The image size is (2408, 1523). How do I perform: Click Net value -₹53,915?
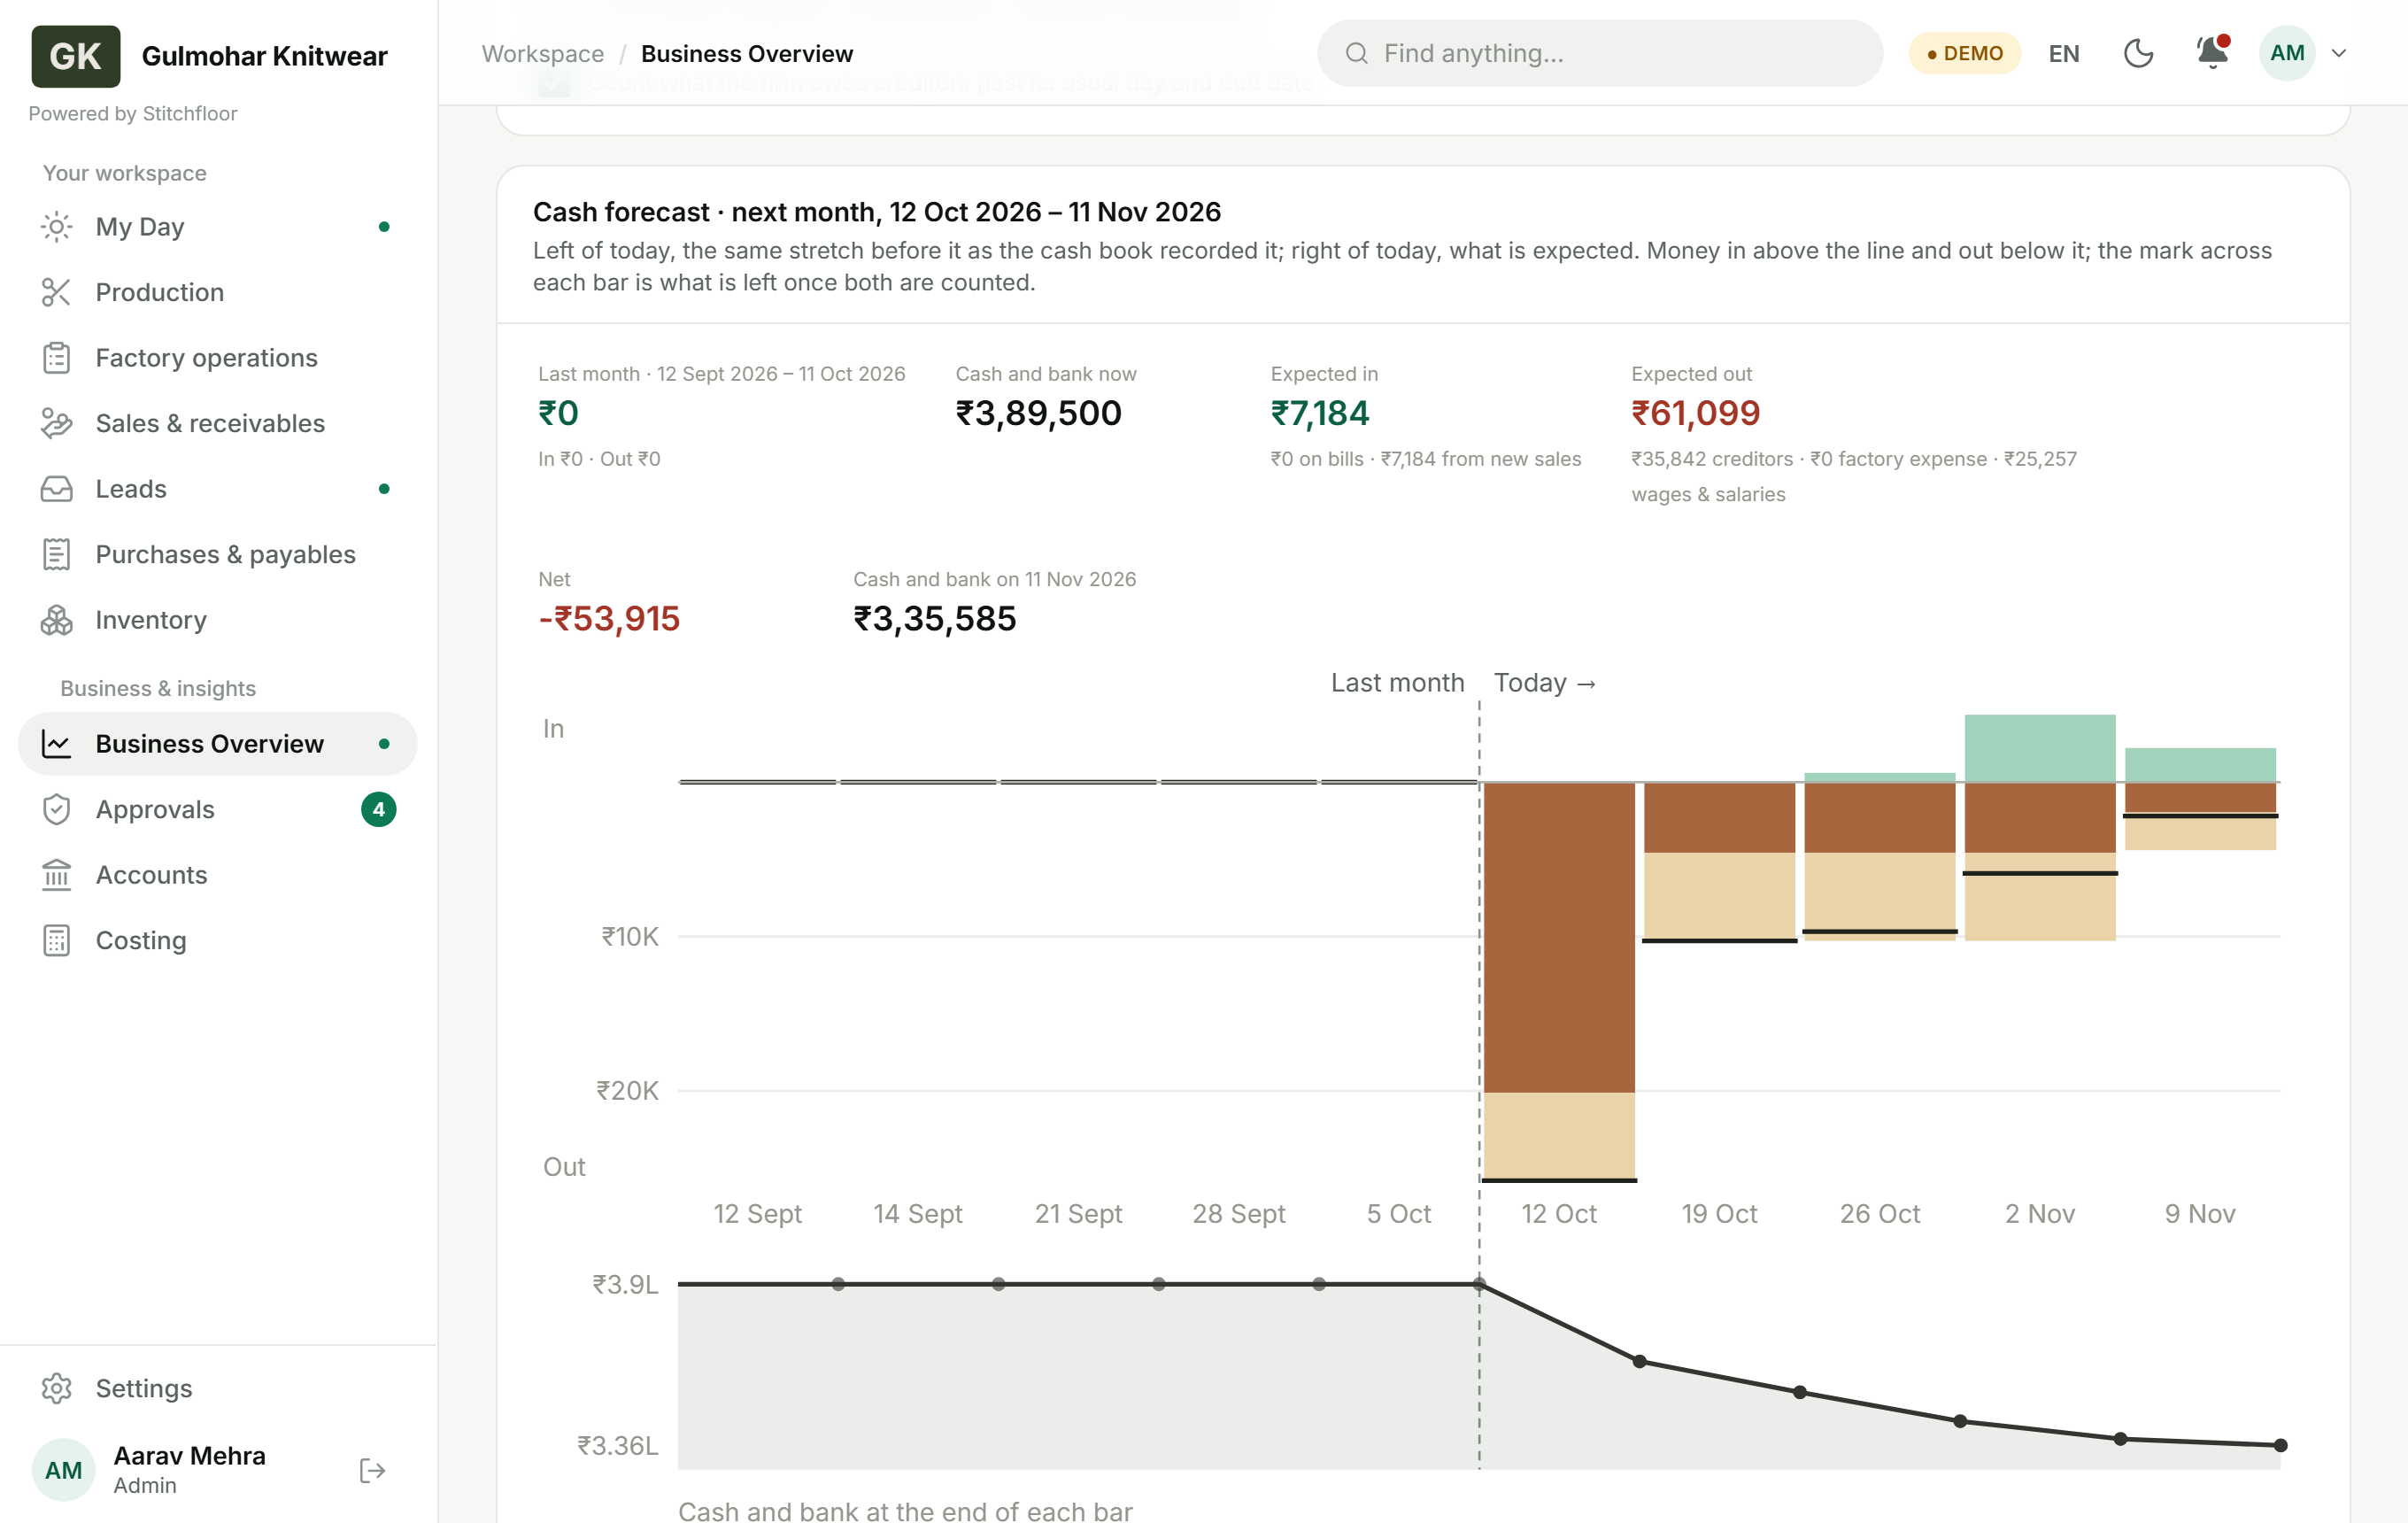pos(609,619)
